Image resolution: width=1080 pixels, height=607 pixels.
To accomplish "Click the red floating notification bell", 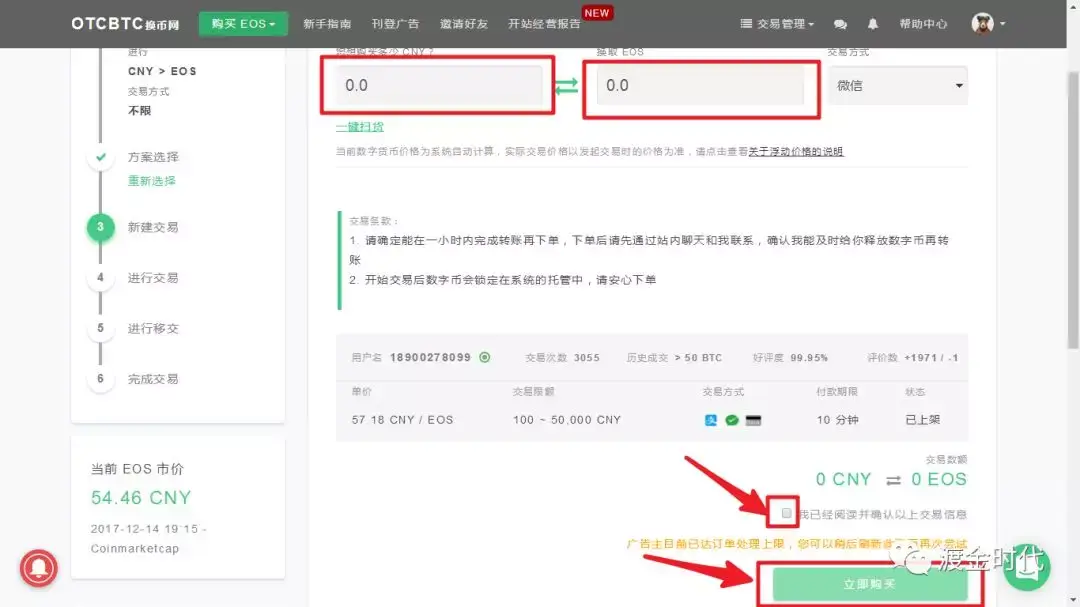I will [x=39, y=568].
